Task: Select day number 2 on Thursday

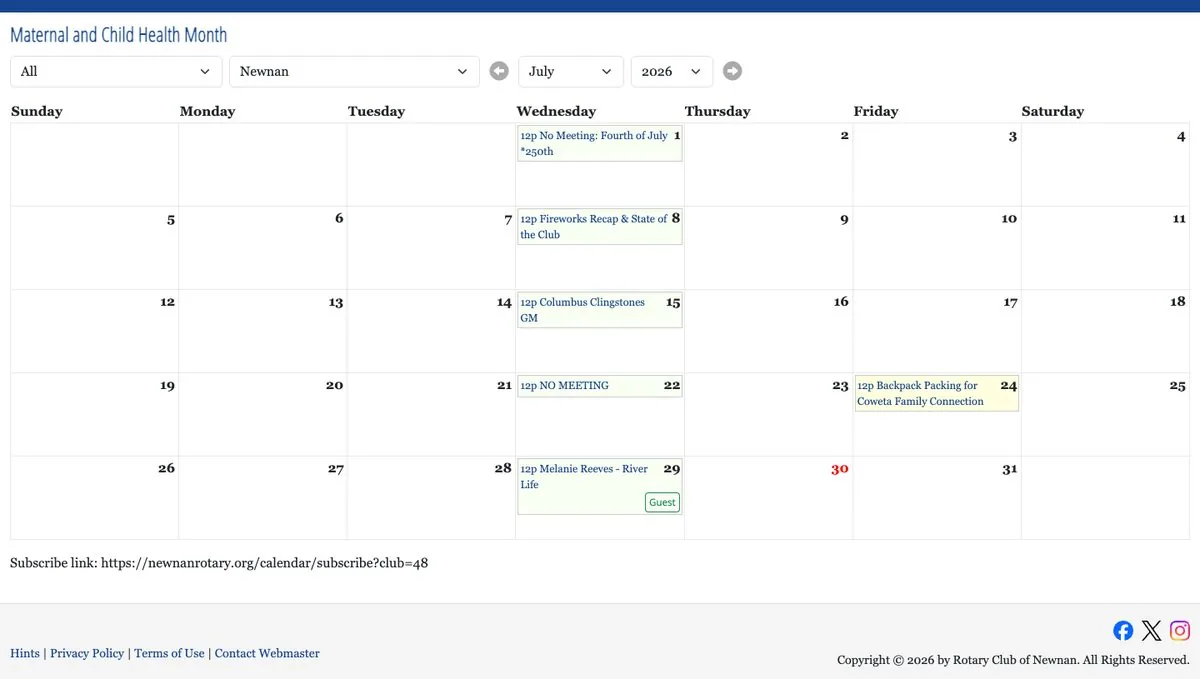Action: [844, 136]
